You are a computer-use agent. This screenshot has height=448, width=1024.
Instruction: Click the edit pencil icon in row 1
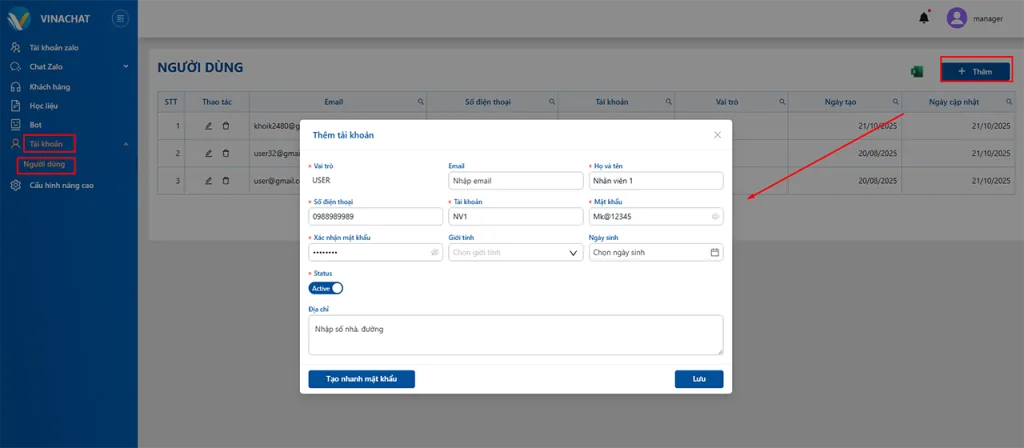208,126
